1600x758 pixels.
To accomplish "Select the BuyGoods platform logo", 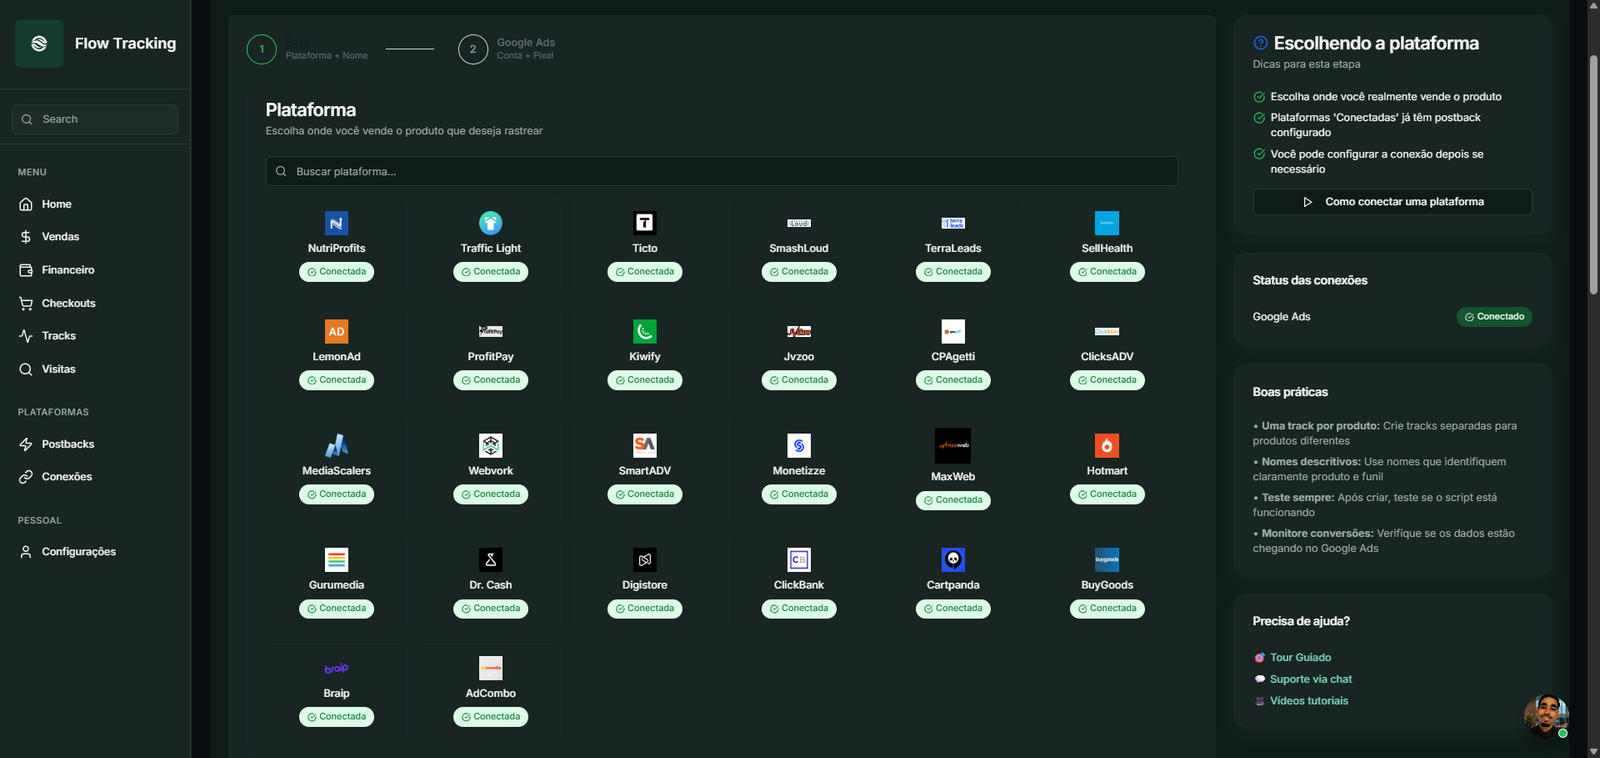I will (x=1107, y=559).
